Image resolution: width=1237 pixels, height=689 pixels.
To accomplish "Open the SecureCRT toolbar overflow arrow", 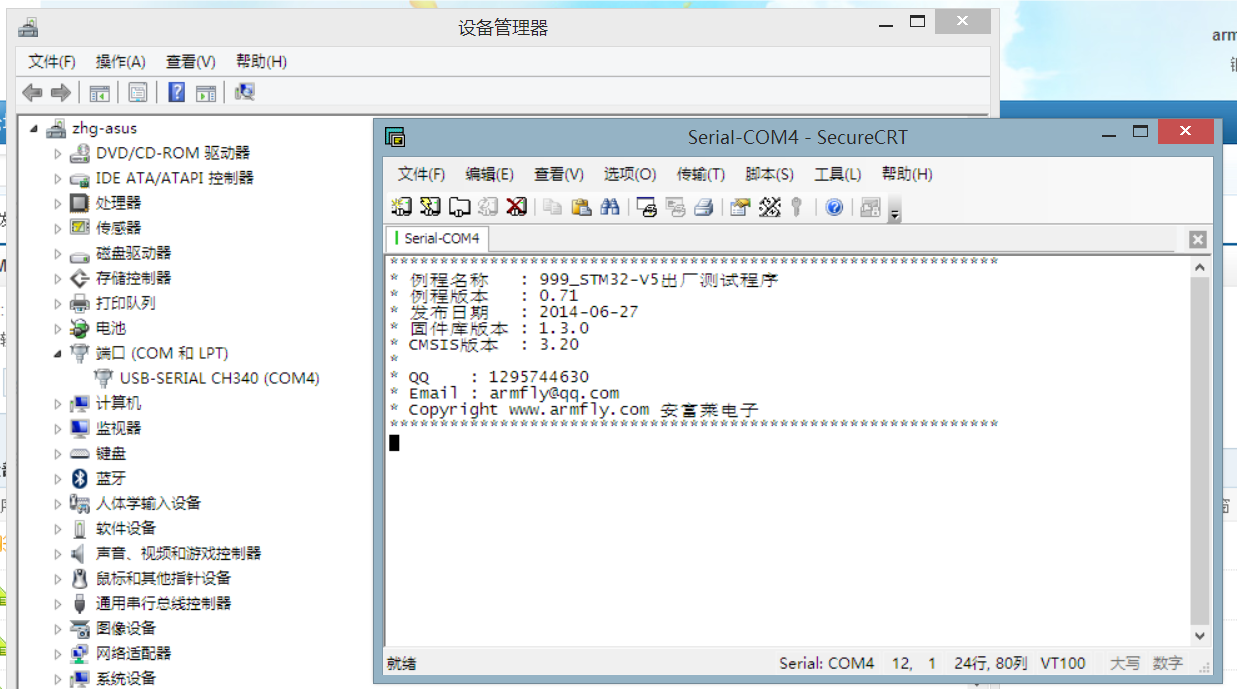I will (895, 210).
